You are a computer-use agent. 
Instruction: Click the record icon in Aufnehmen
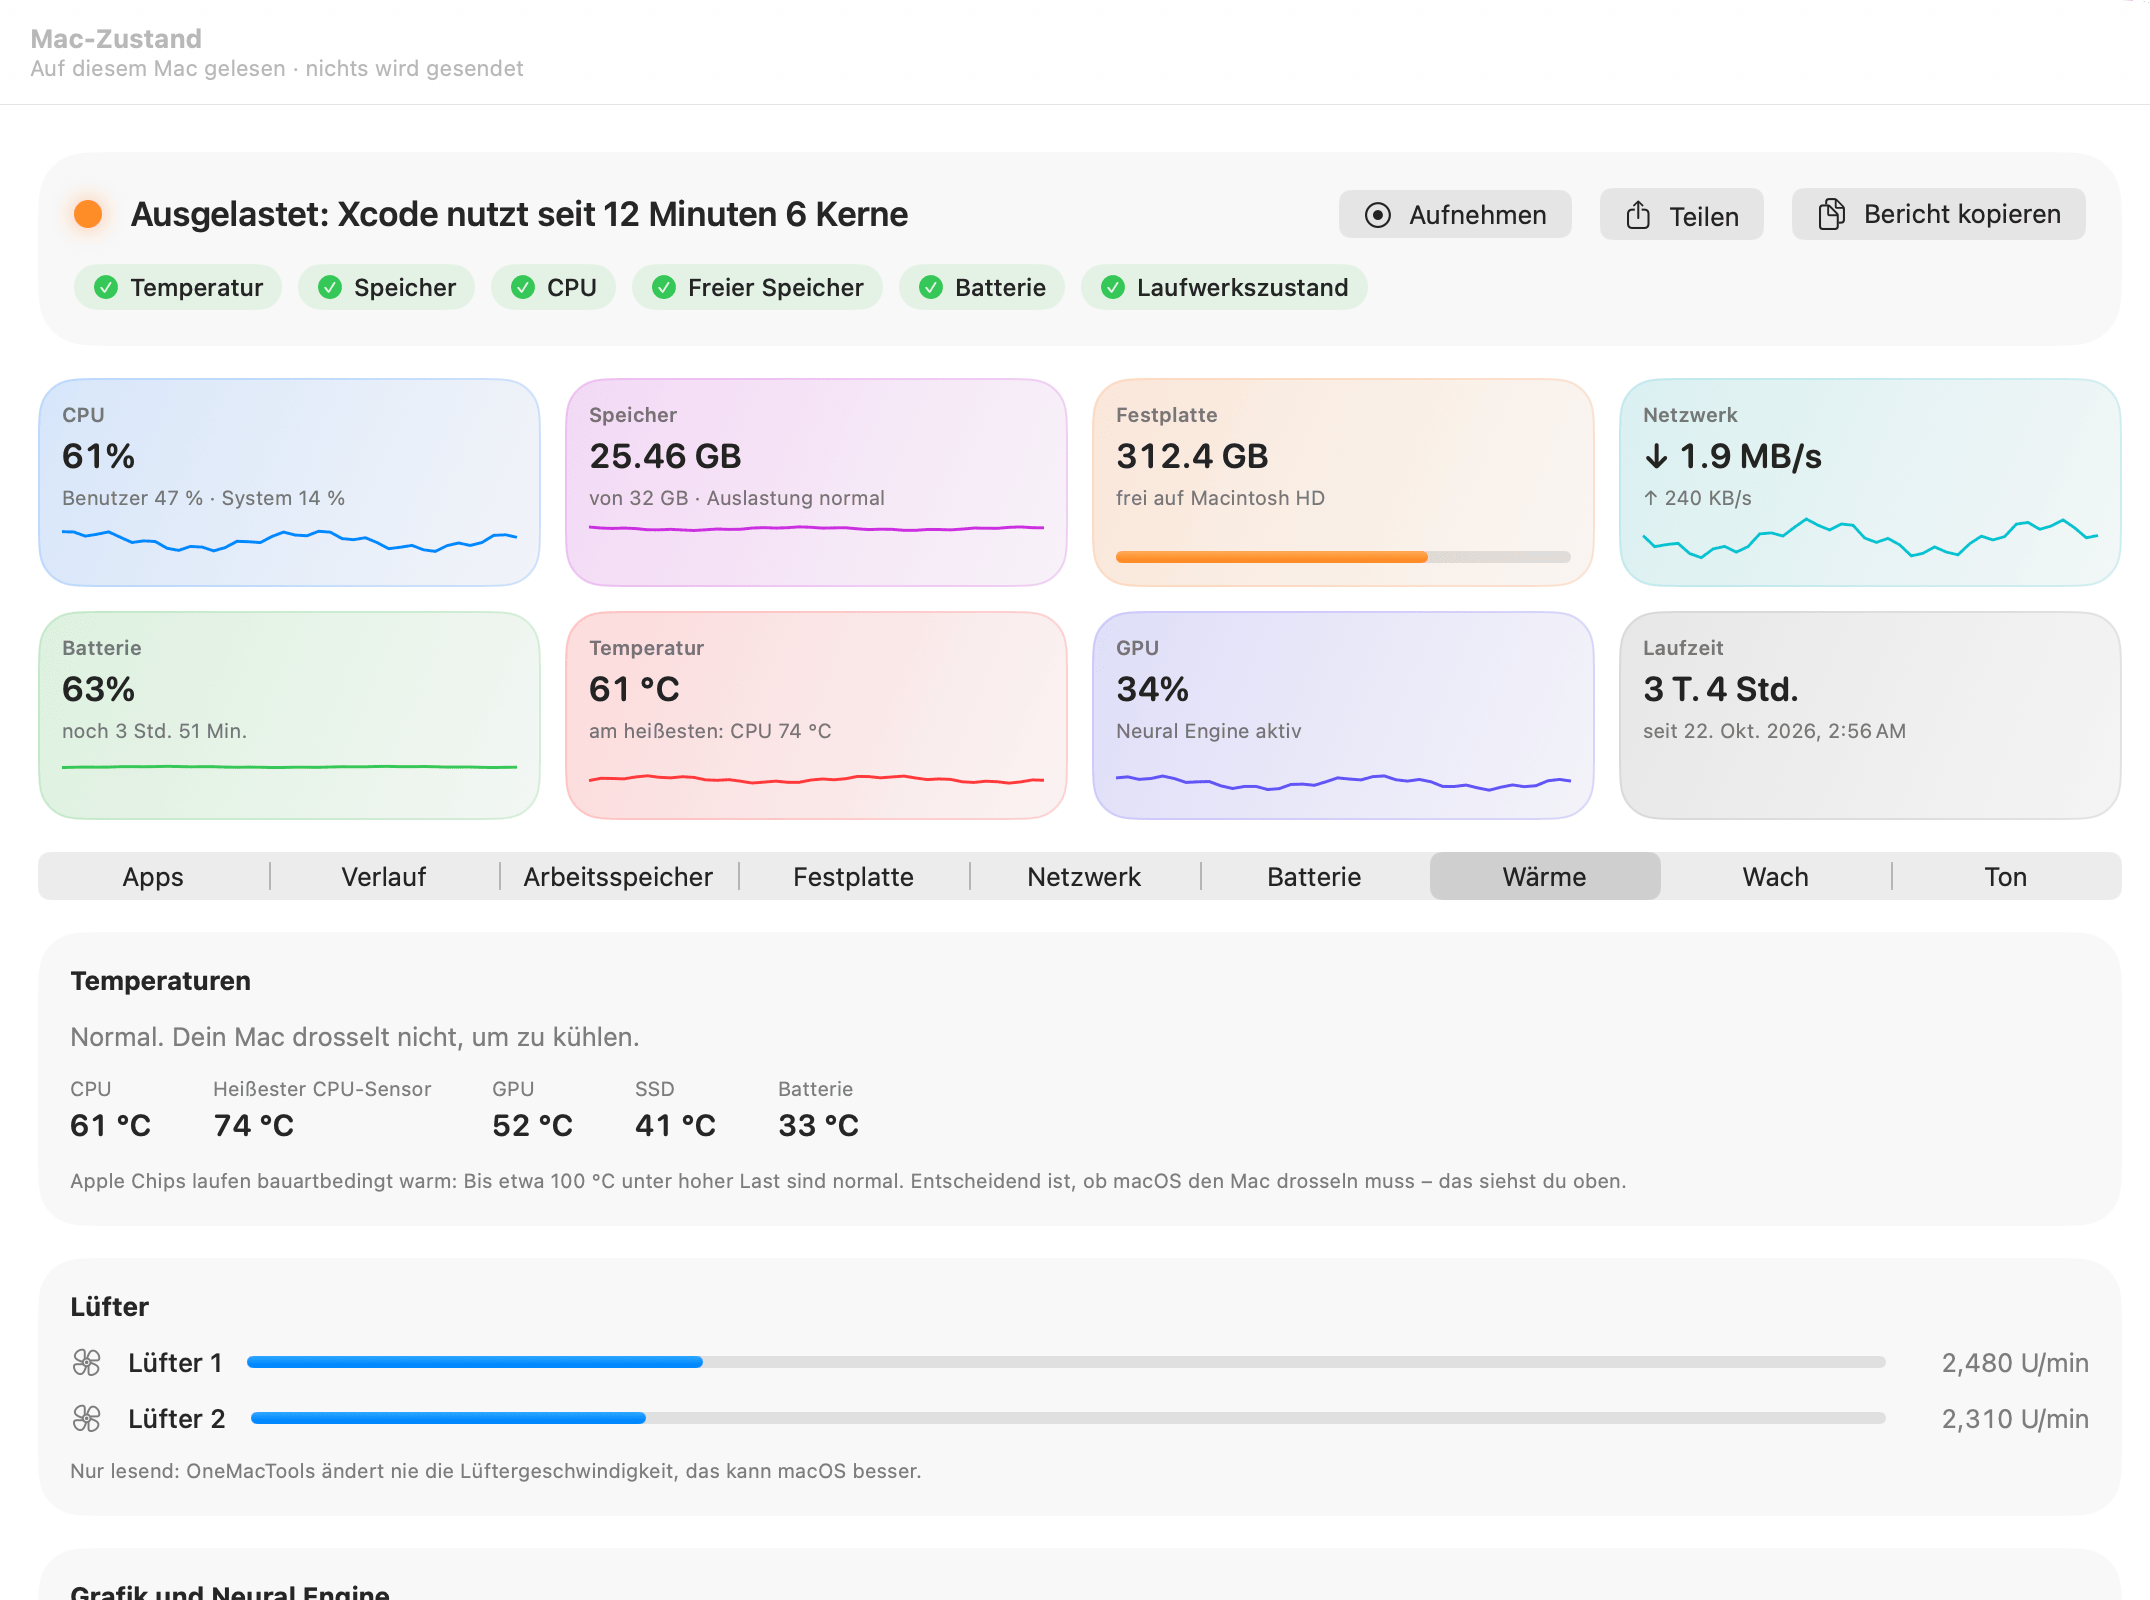(x=1377, y=215)
